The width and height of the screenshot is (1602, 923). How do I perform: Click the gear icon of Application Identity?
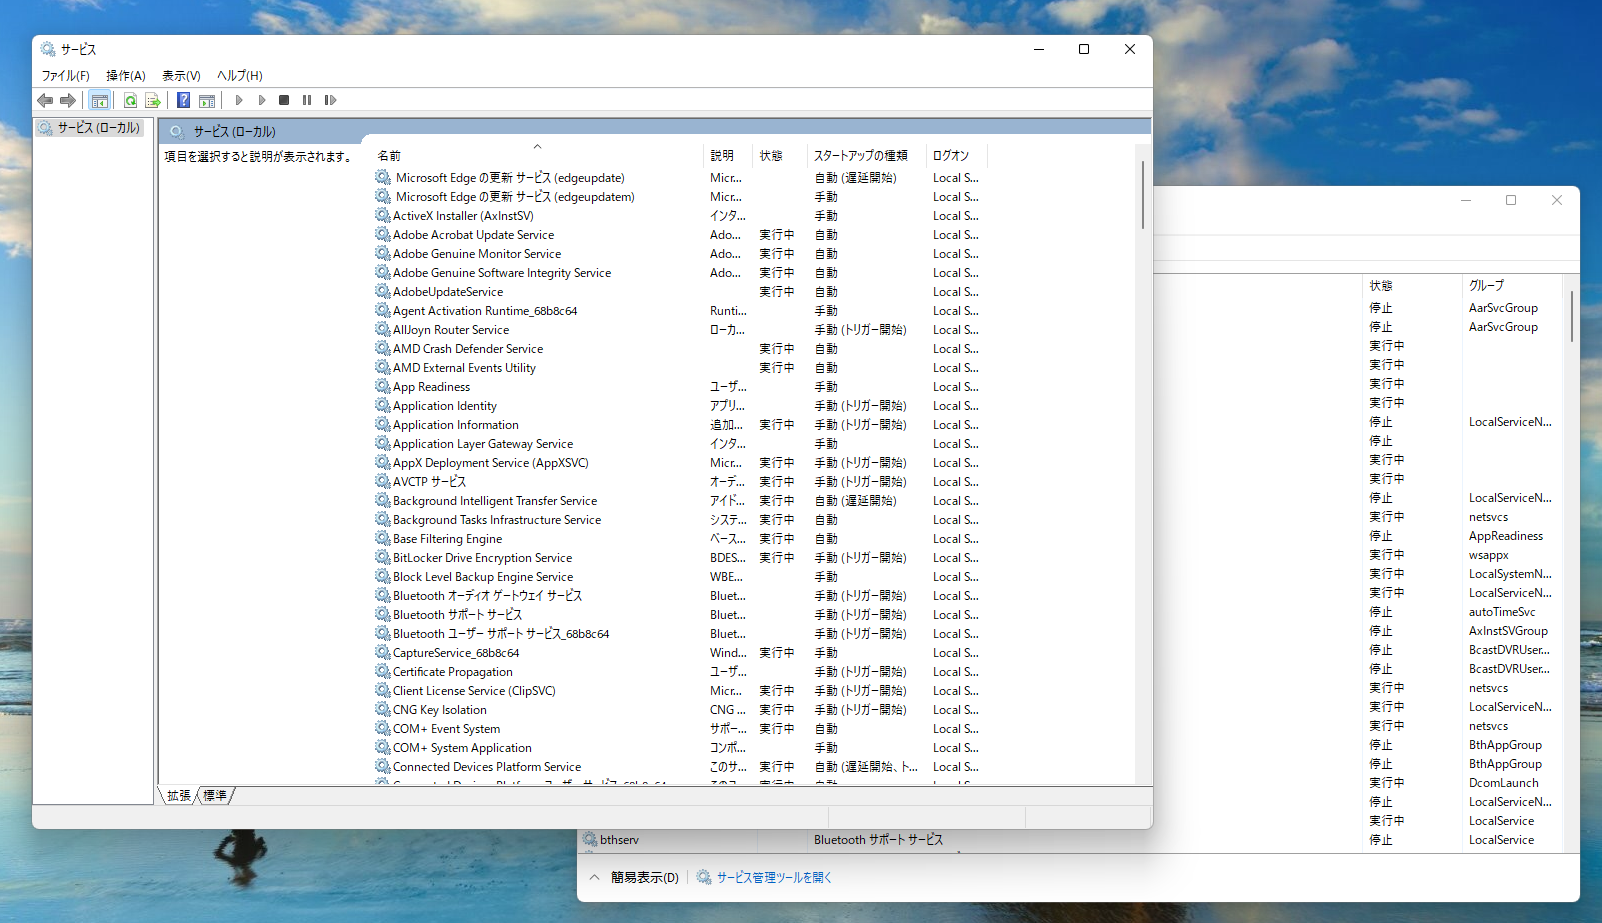pos(383,405)
